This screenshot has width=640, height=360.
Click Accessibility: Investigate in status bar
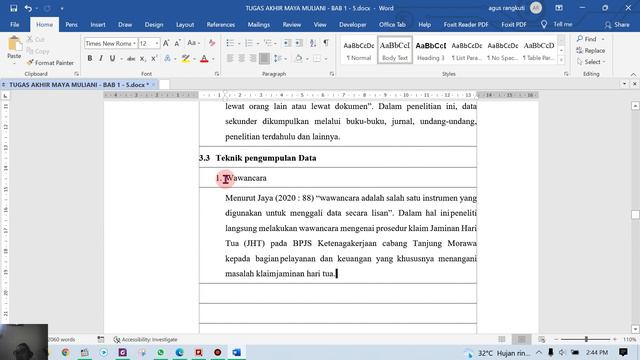pyautogui.click(x=145, y=339)
